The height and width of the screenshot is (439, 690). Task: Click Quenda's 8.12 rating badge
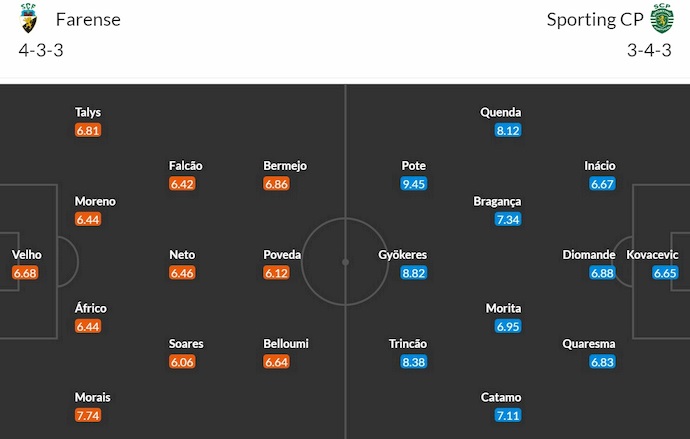point(507,130)
